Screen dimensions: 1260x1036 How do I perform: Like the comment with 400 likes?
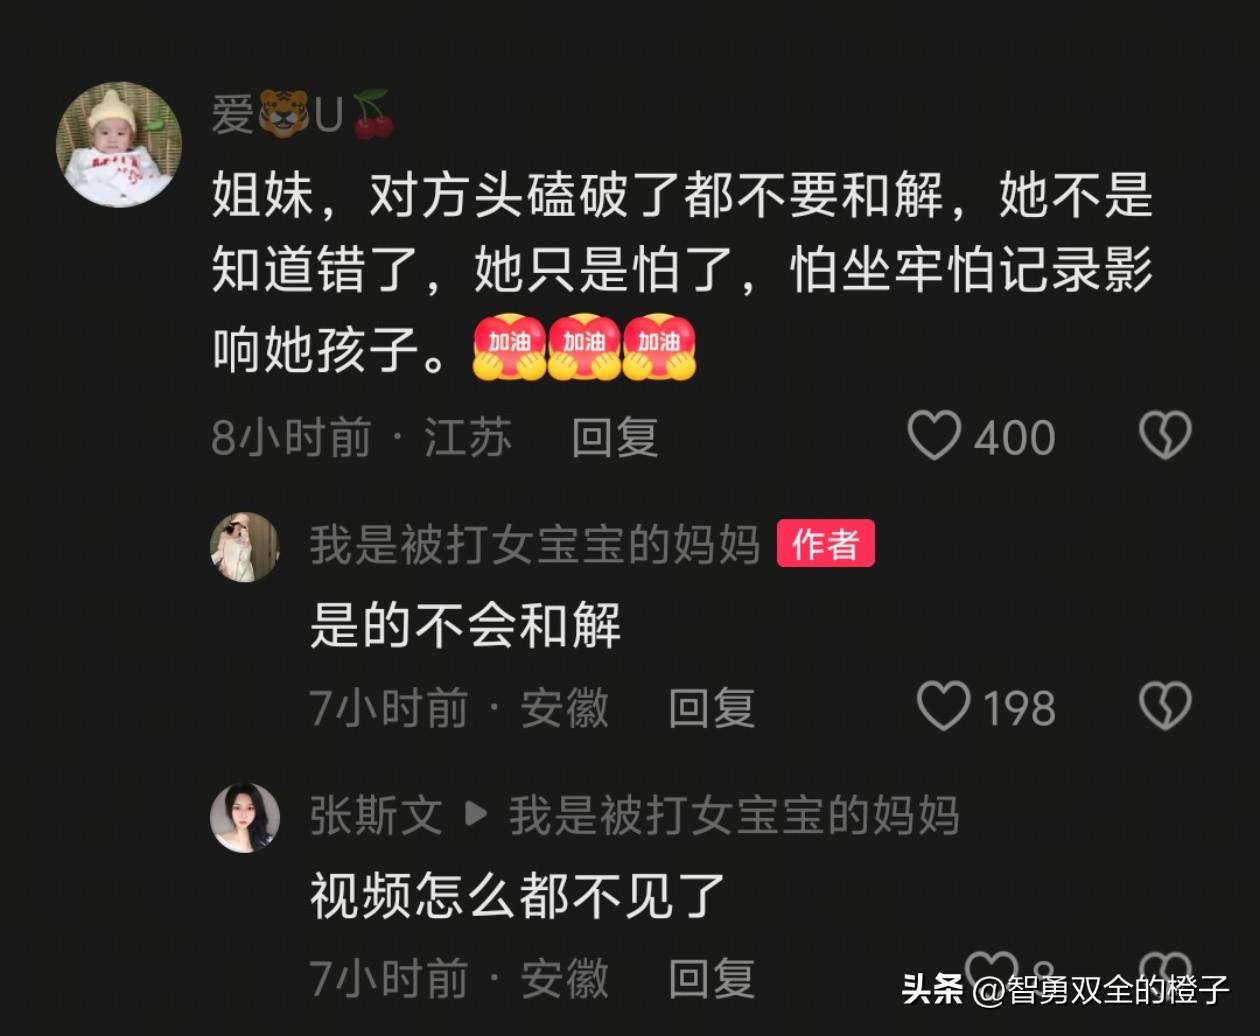[933, 436]
